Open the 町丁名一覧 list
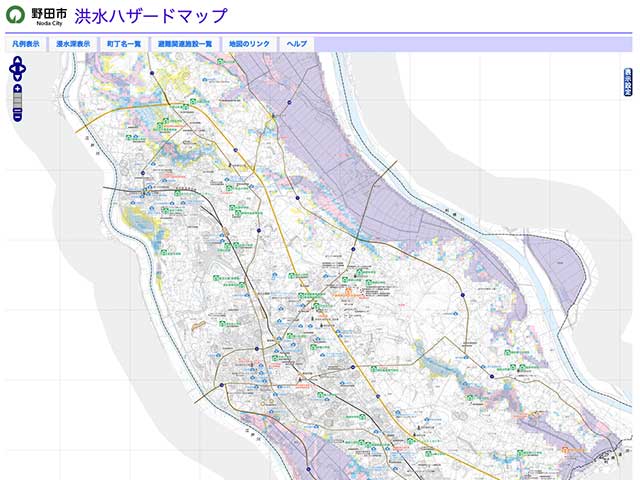 click(124, 44)
